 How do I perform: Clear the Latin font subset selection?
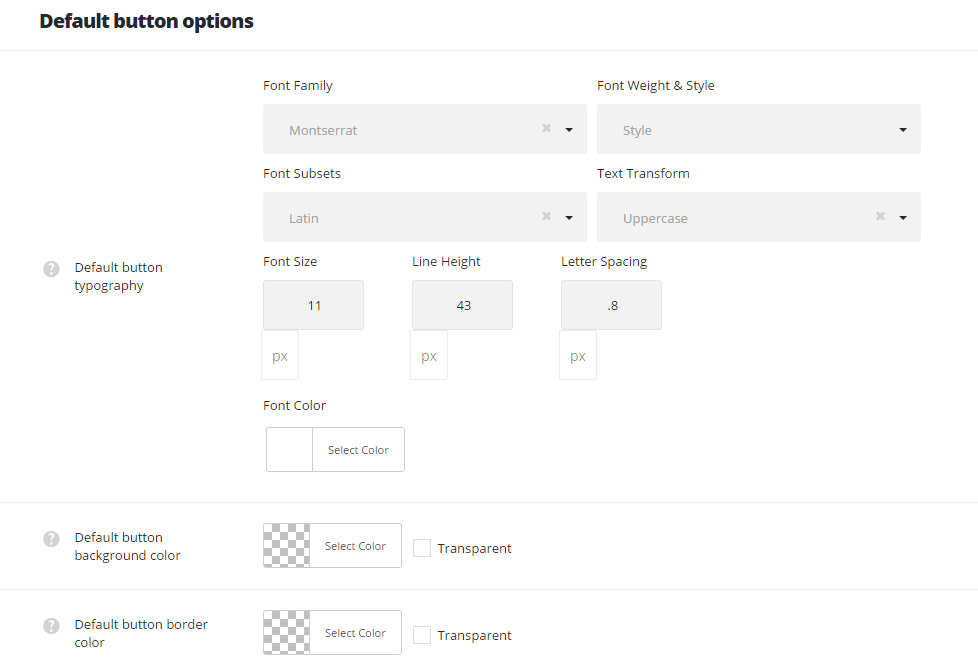pyautogui.click(x=546, y=217)
